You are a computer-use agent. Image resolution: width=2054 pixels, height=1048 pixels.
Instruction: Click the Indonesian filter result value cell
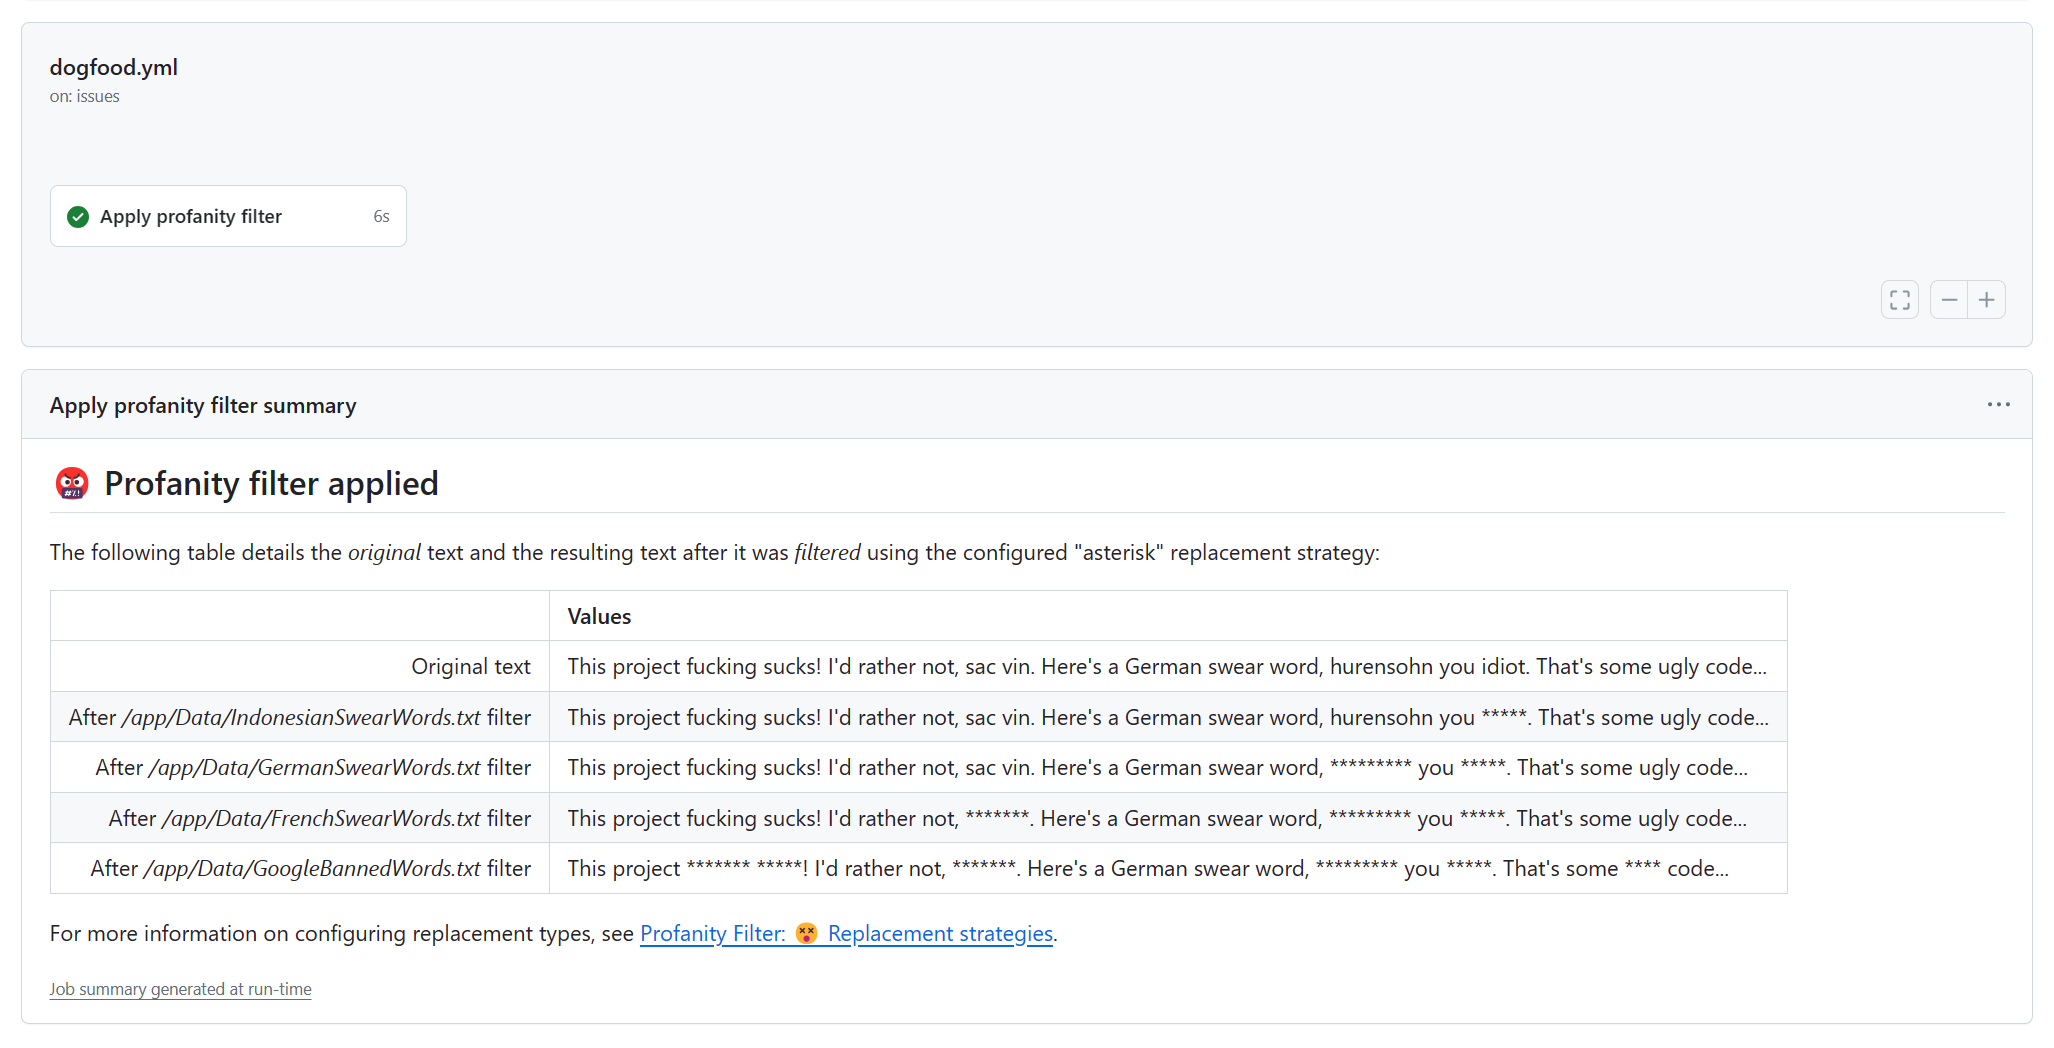(1168, 717)
